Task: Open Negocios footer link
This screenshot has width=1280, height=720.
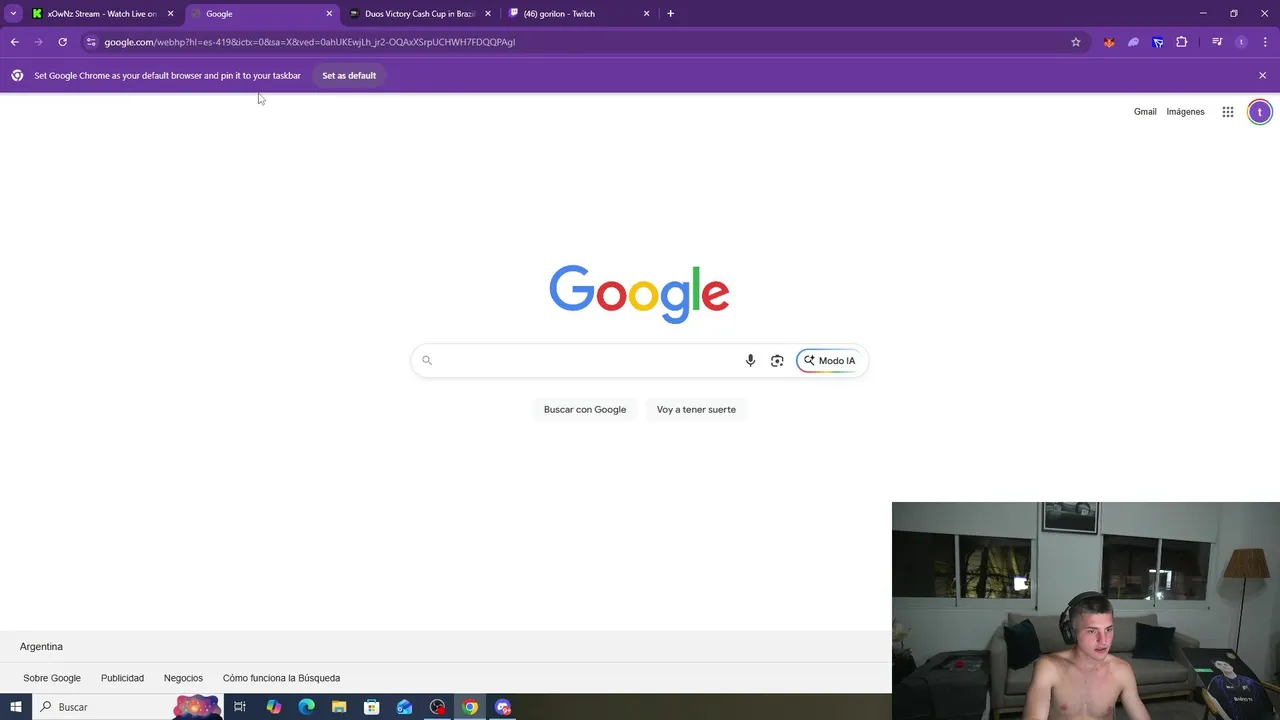Action: click(183, 678)
